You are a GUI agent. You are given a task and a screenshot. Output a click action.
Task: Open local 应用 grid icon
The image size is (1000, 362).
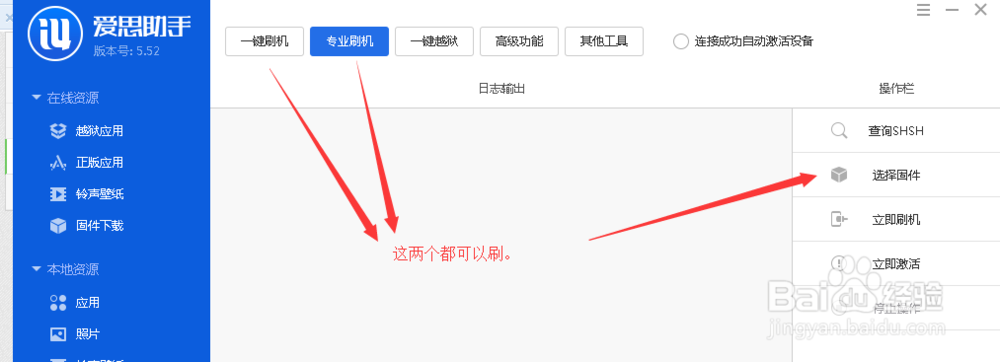(58, 302)
